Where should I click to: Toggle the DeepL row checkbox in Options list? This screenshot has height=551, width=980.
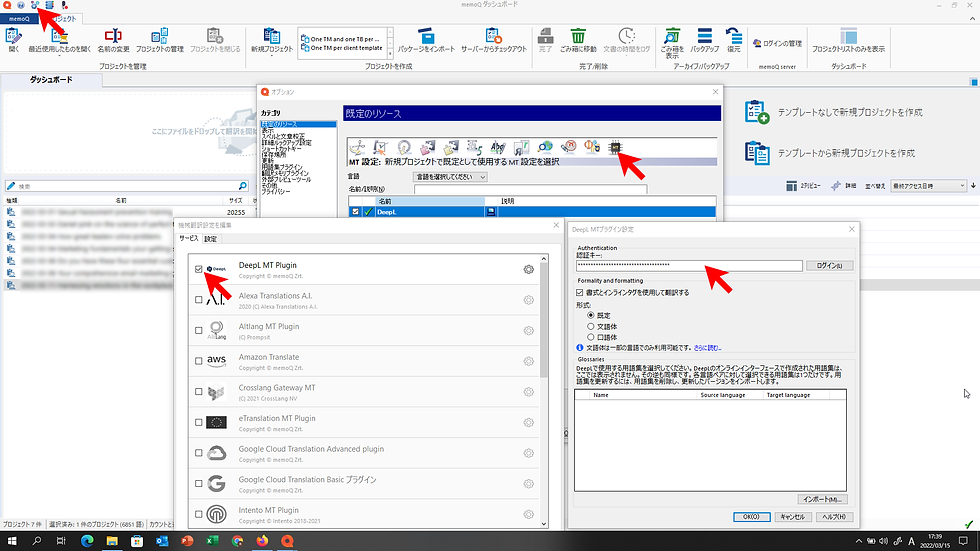(356, 212)
